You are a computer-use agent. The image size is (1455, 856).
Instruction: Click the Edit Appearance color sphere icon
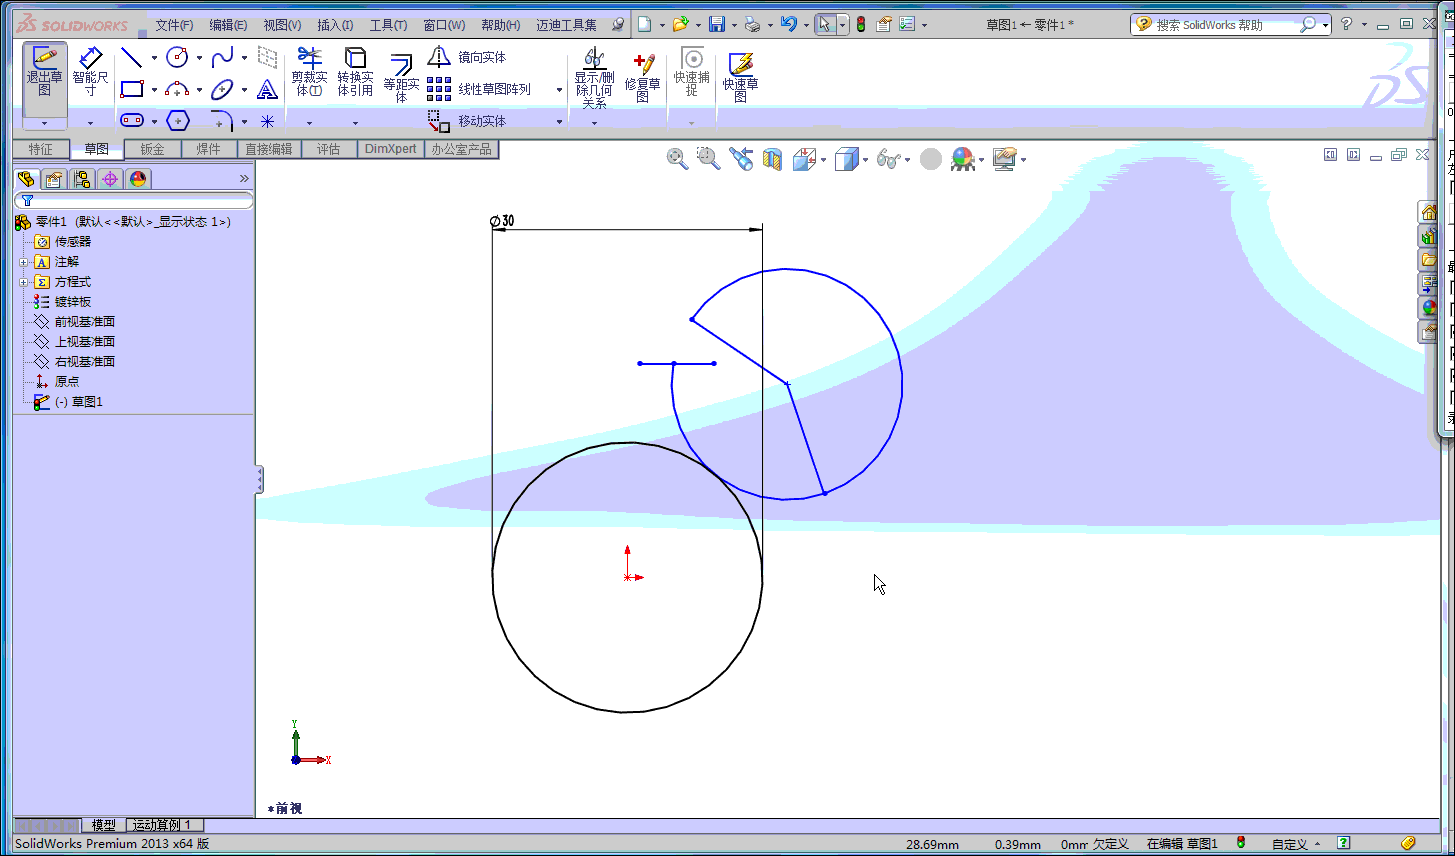click(963, 159)
